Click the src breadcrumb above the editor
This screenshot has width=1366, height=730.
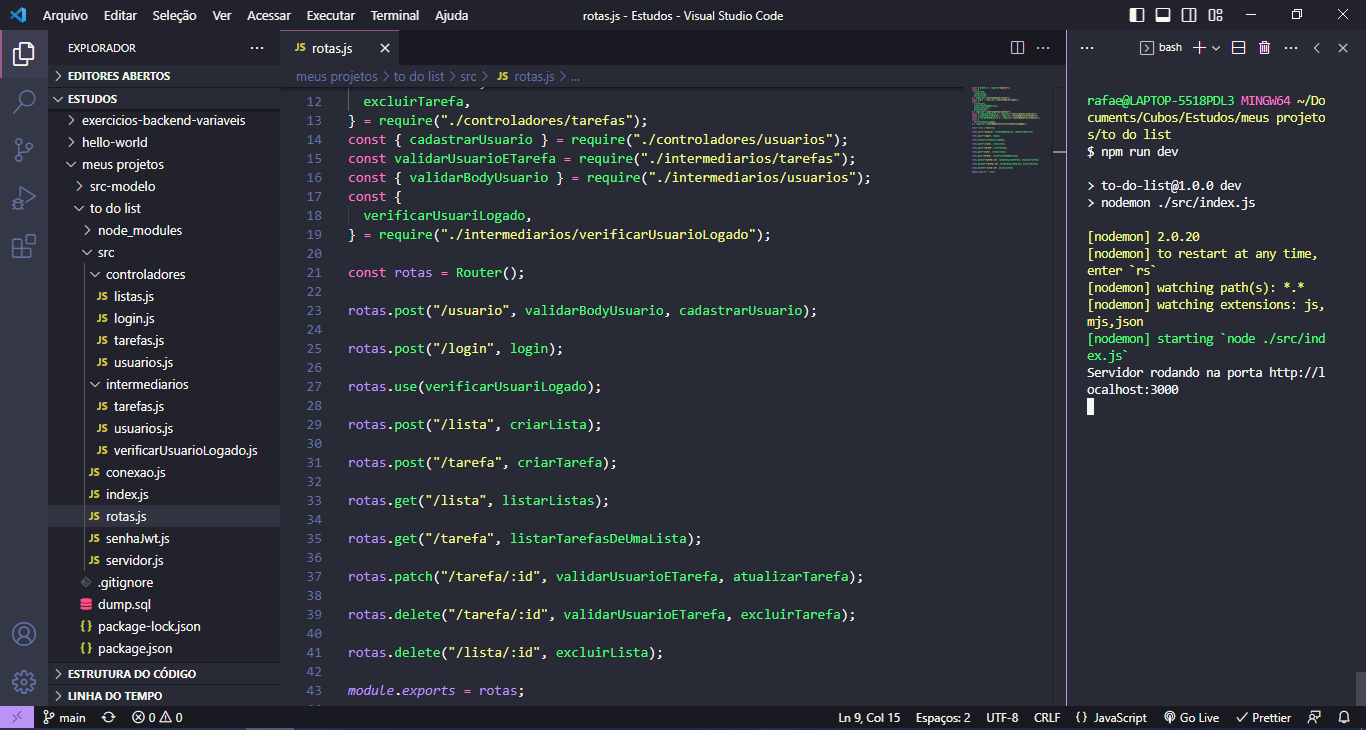(x=466, y=76)
